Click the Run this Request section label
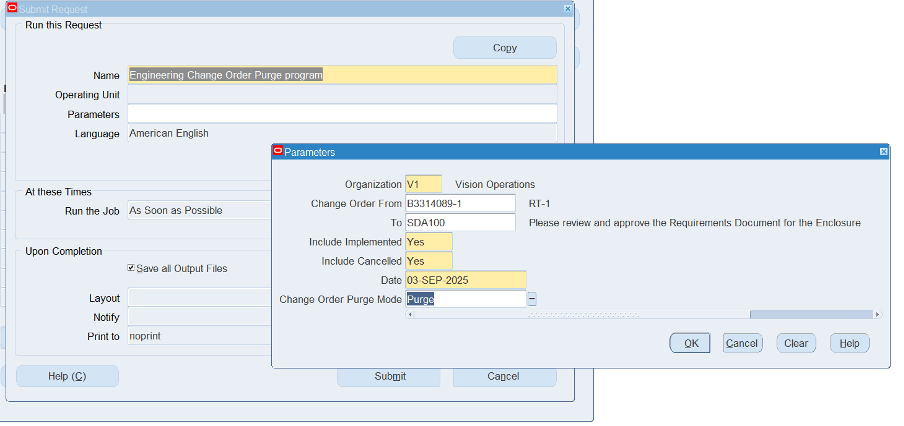The image size is (904, 426). coord(63,25)
